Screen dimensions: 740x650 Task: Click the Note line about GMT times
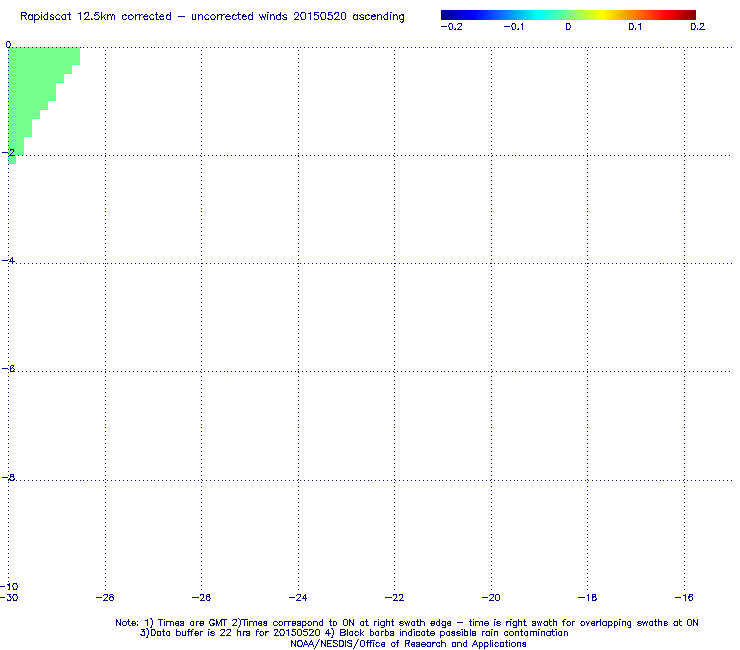[407, 623]
